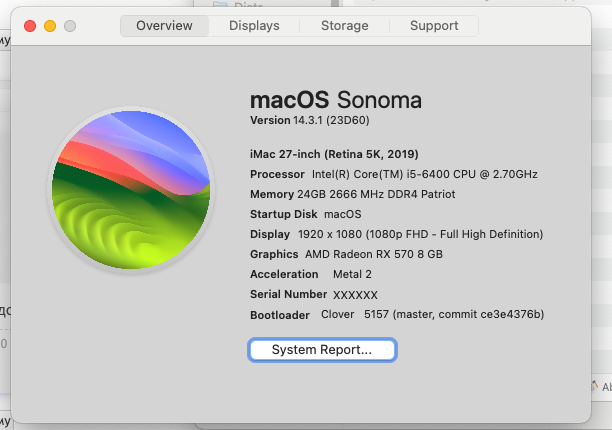Click Memory 24GB 2666 MHz DDR4 Patriot
612x430 pixels.
point(352,194)
